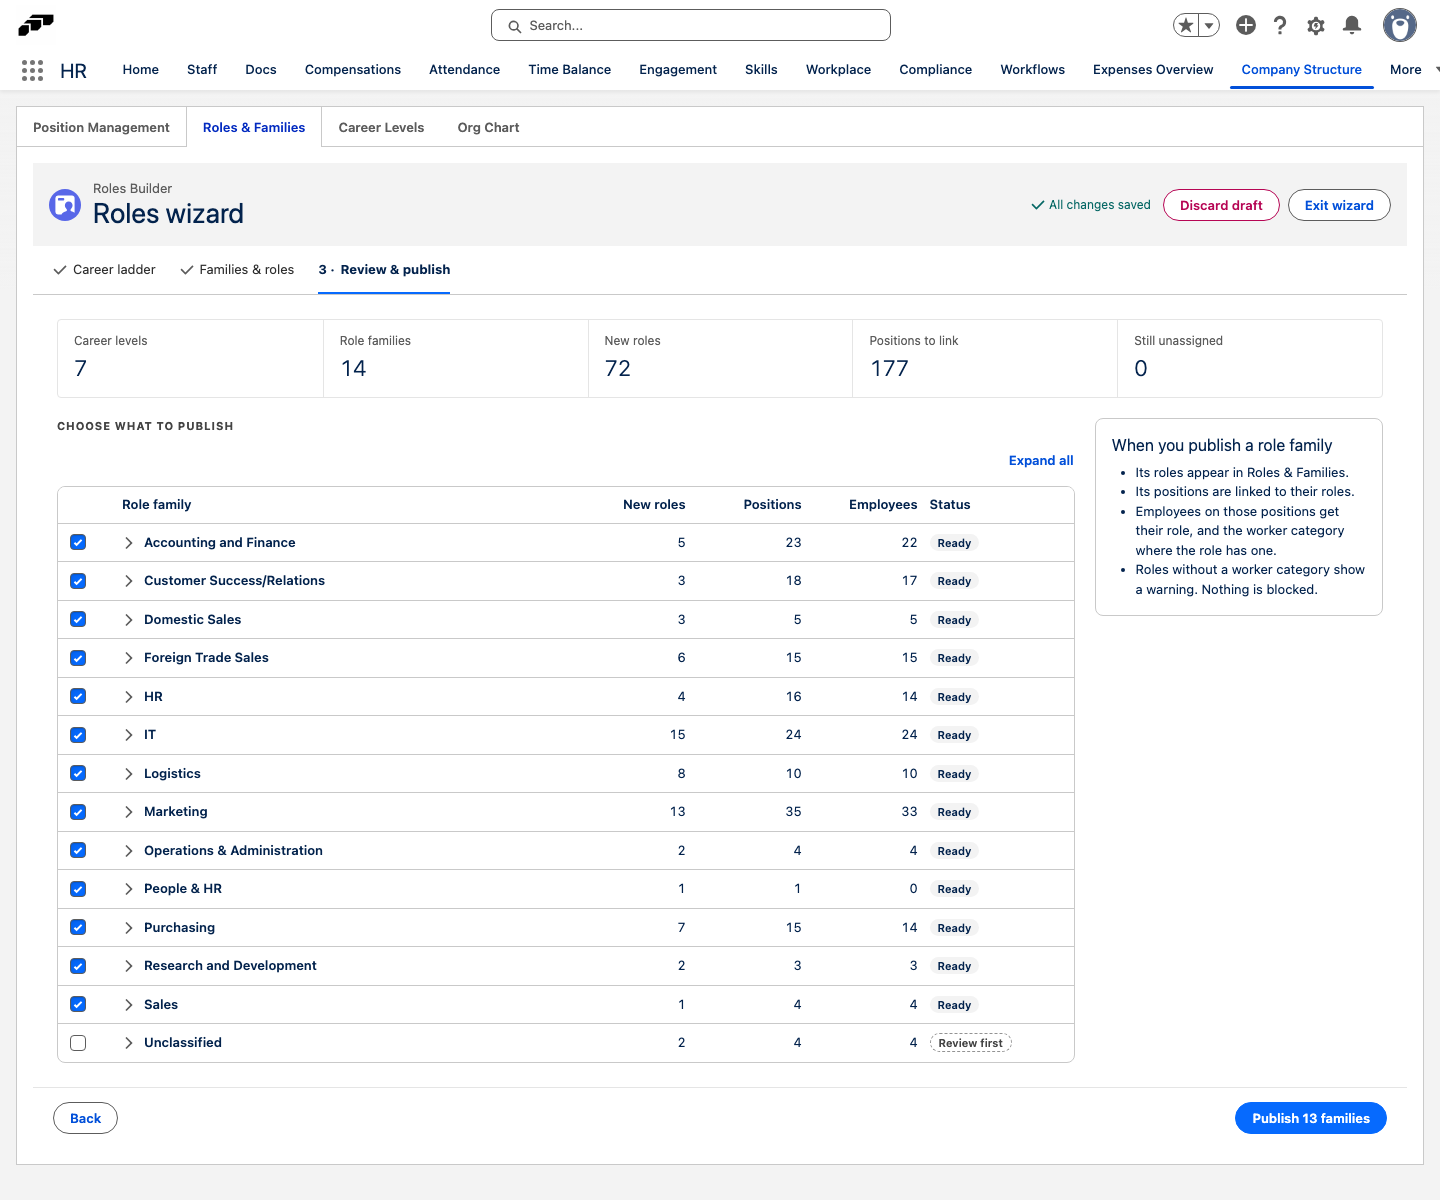Open the favorites list dropdown arrow
The height and width of the screenshot is (1200, 1440).
coord(1209,25)
